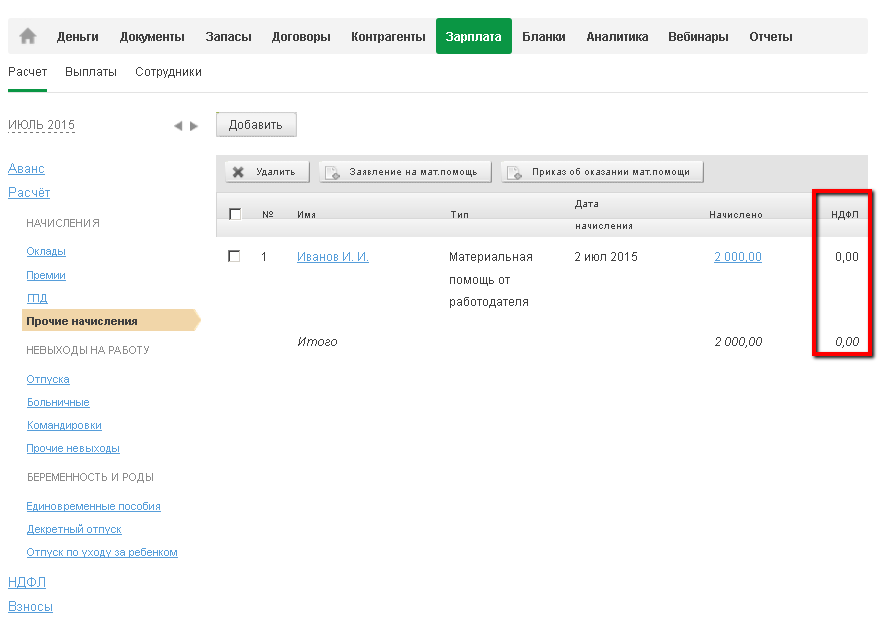Open employee Иванов И. И. link
This screenshot has height=624, width=880.
tap(333, 256)
